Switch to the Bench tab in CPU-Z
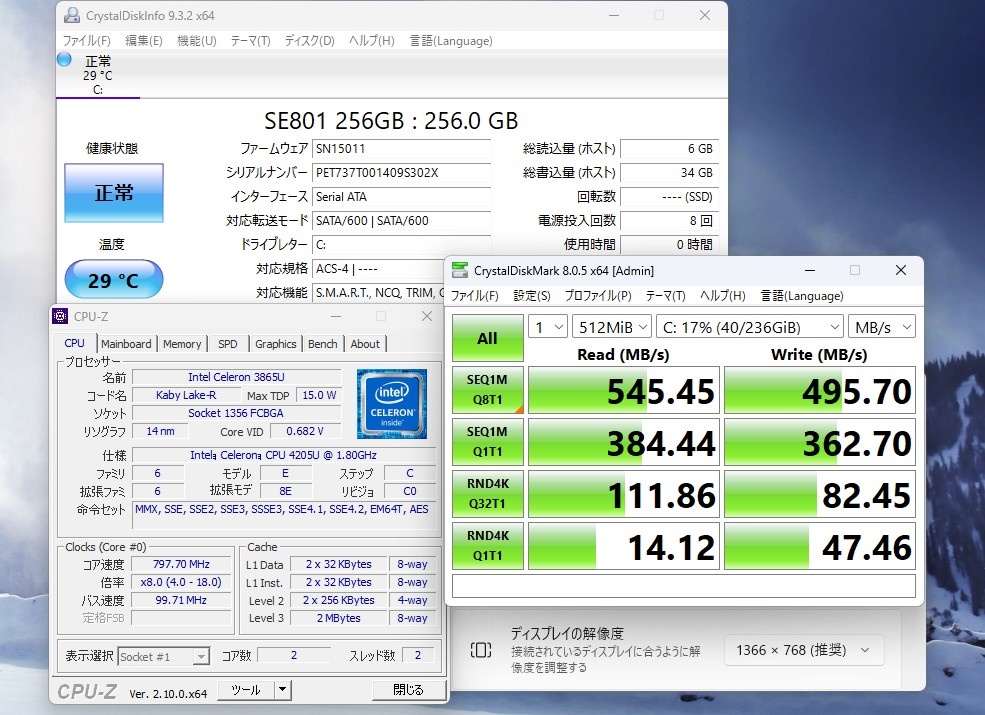 tap(323, 344)
